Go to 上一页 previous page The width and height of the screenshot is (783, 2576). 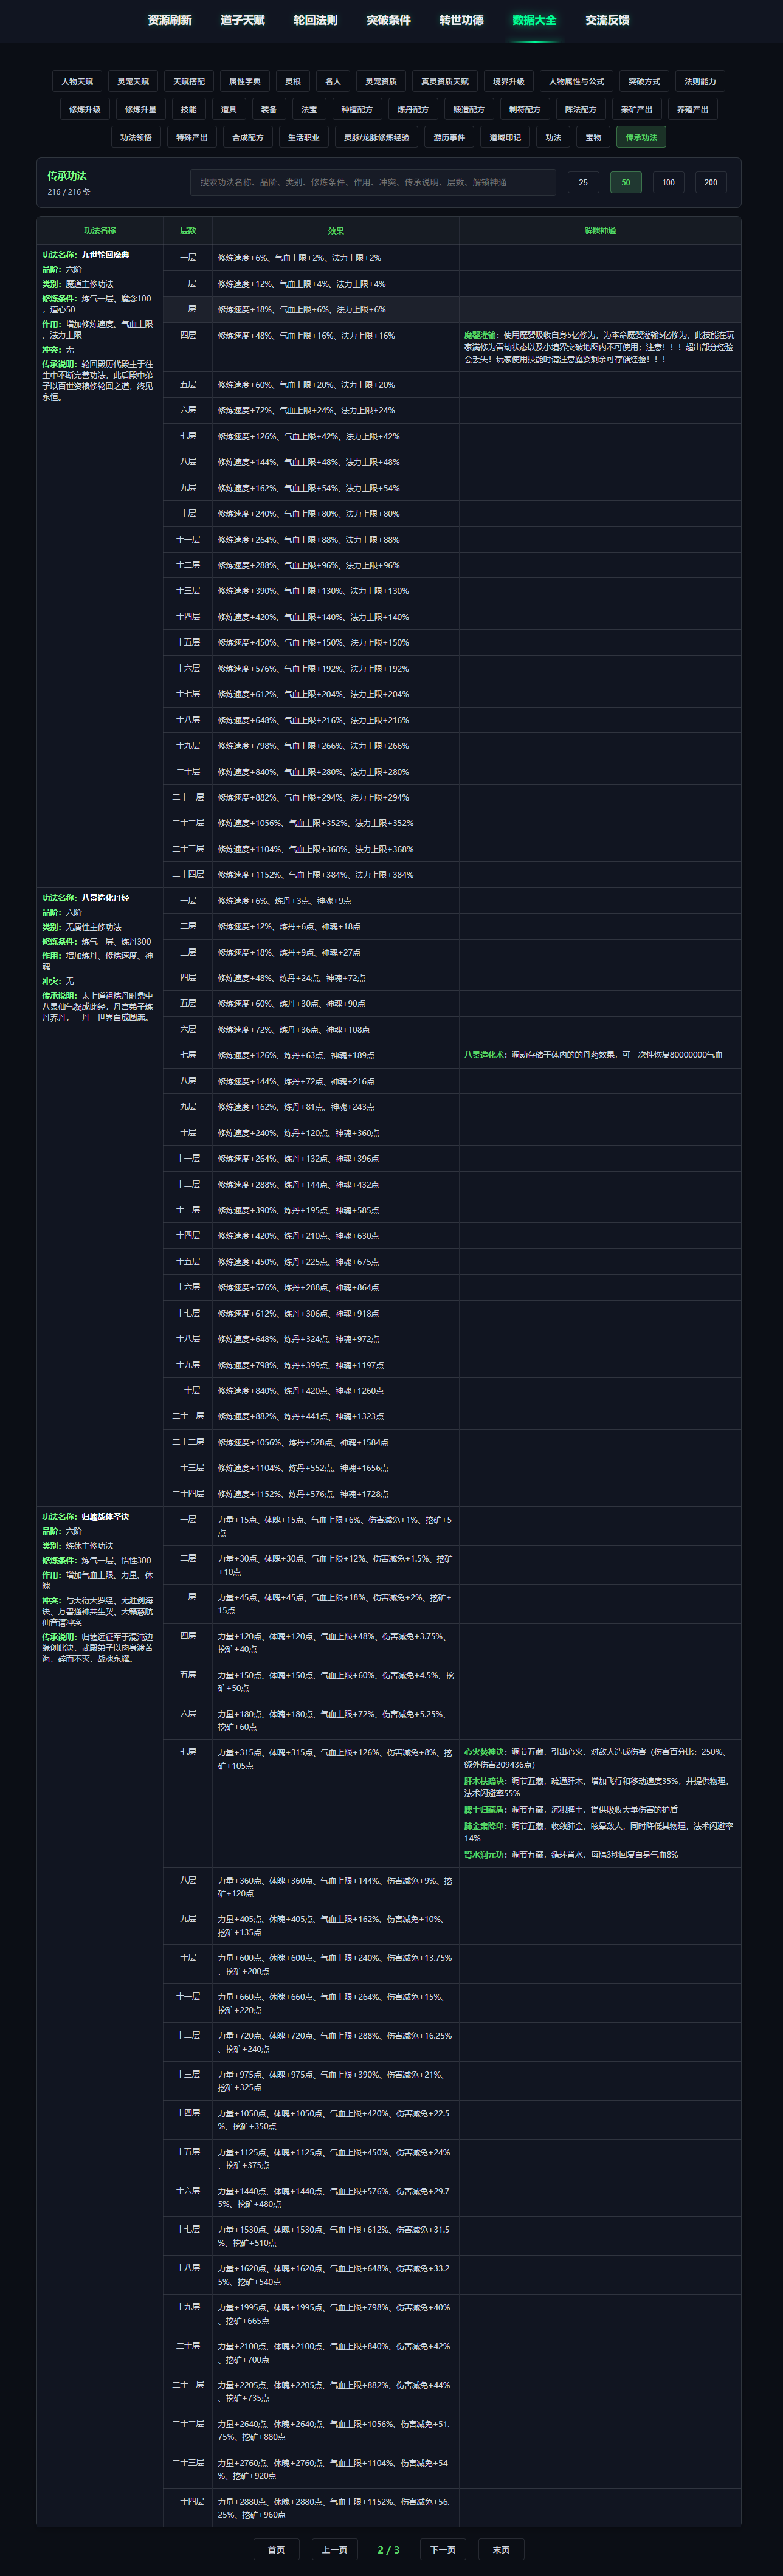(x=335, y=2549)
